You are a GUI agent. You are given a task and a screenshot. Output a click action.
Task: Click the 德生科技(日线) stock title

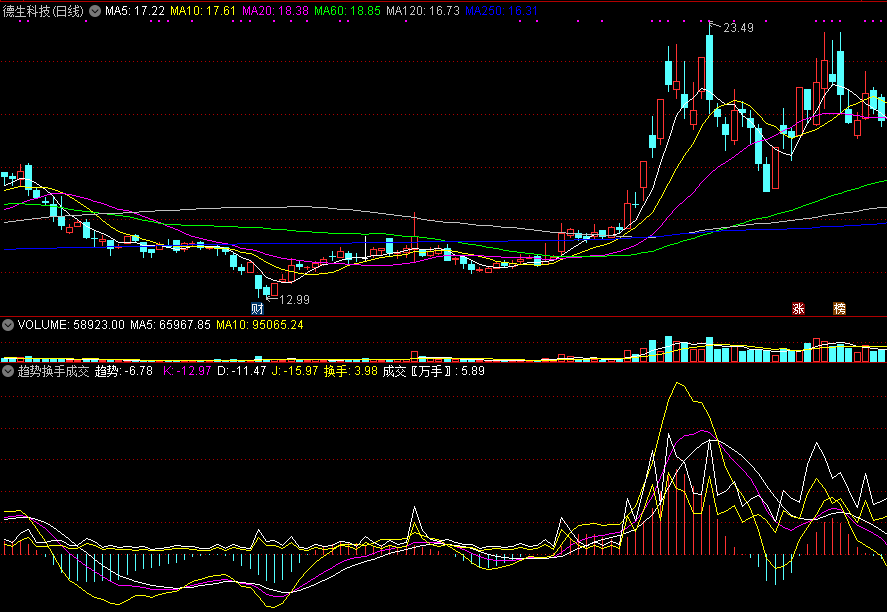pyautogui.click(x=43, y=11)
